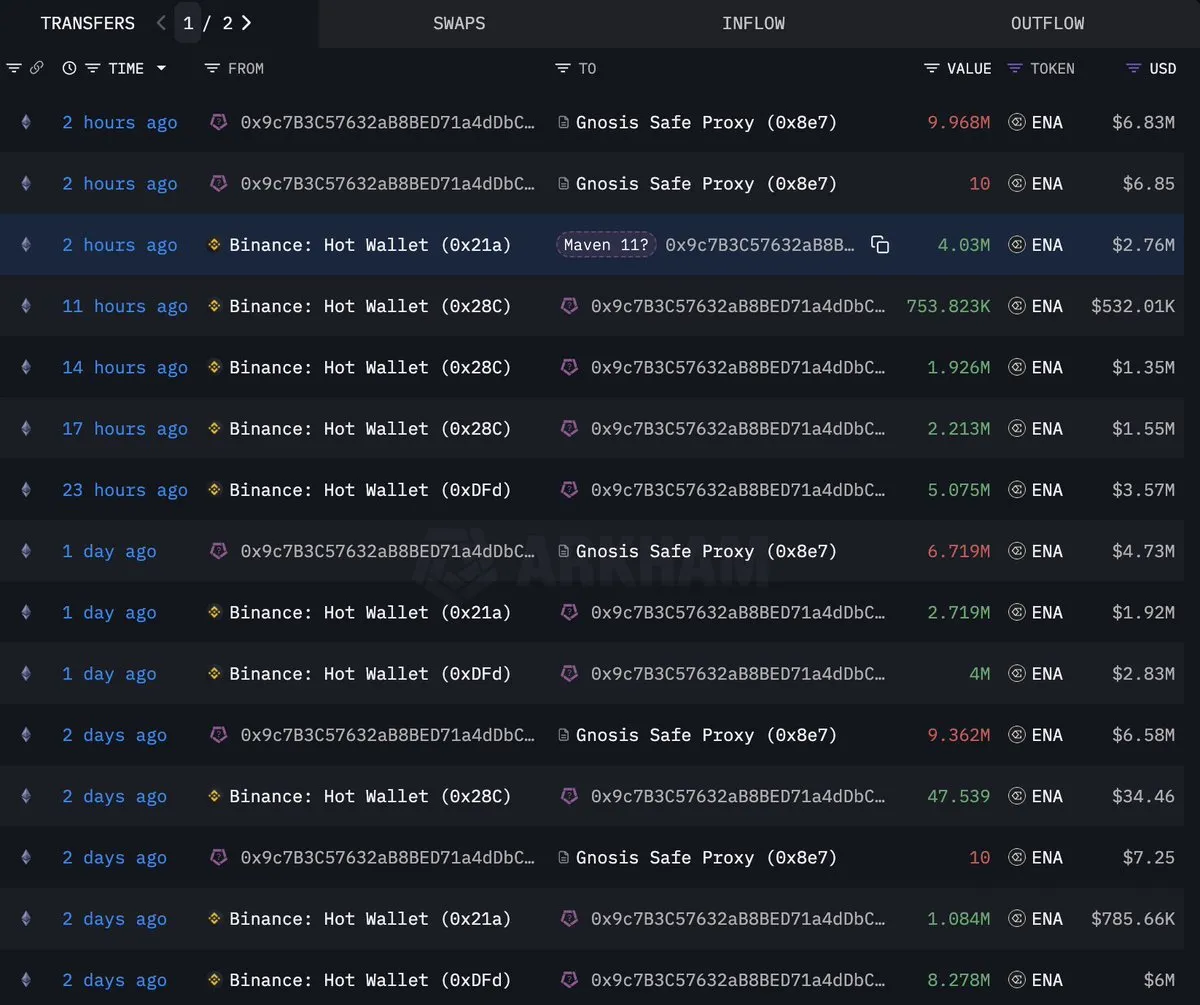Click the ENA token icon in the $7.25 row
This screenshot has height=1005, width=1200.
click(1017, 858)
